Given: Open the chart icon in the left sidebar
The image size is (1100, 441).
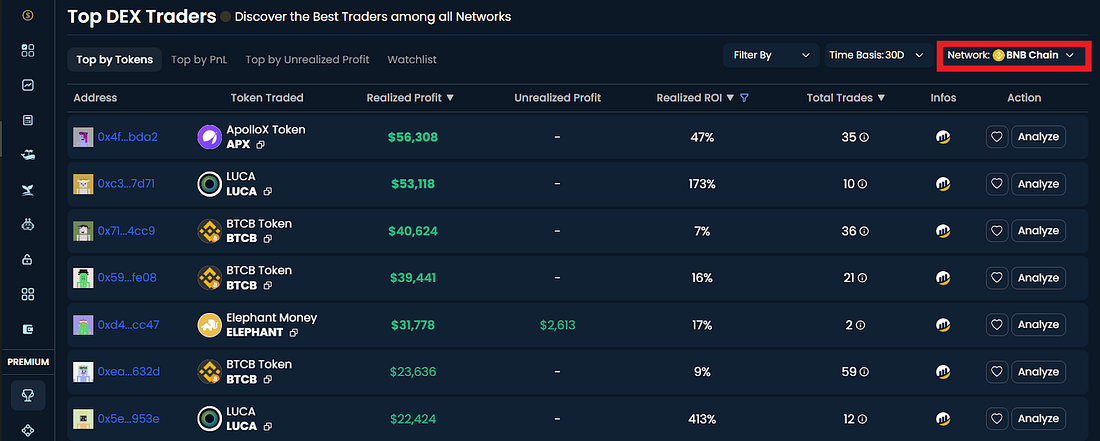Looking at the screenshot, I should point(28,86).
